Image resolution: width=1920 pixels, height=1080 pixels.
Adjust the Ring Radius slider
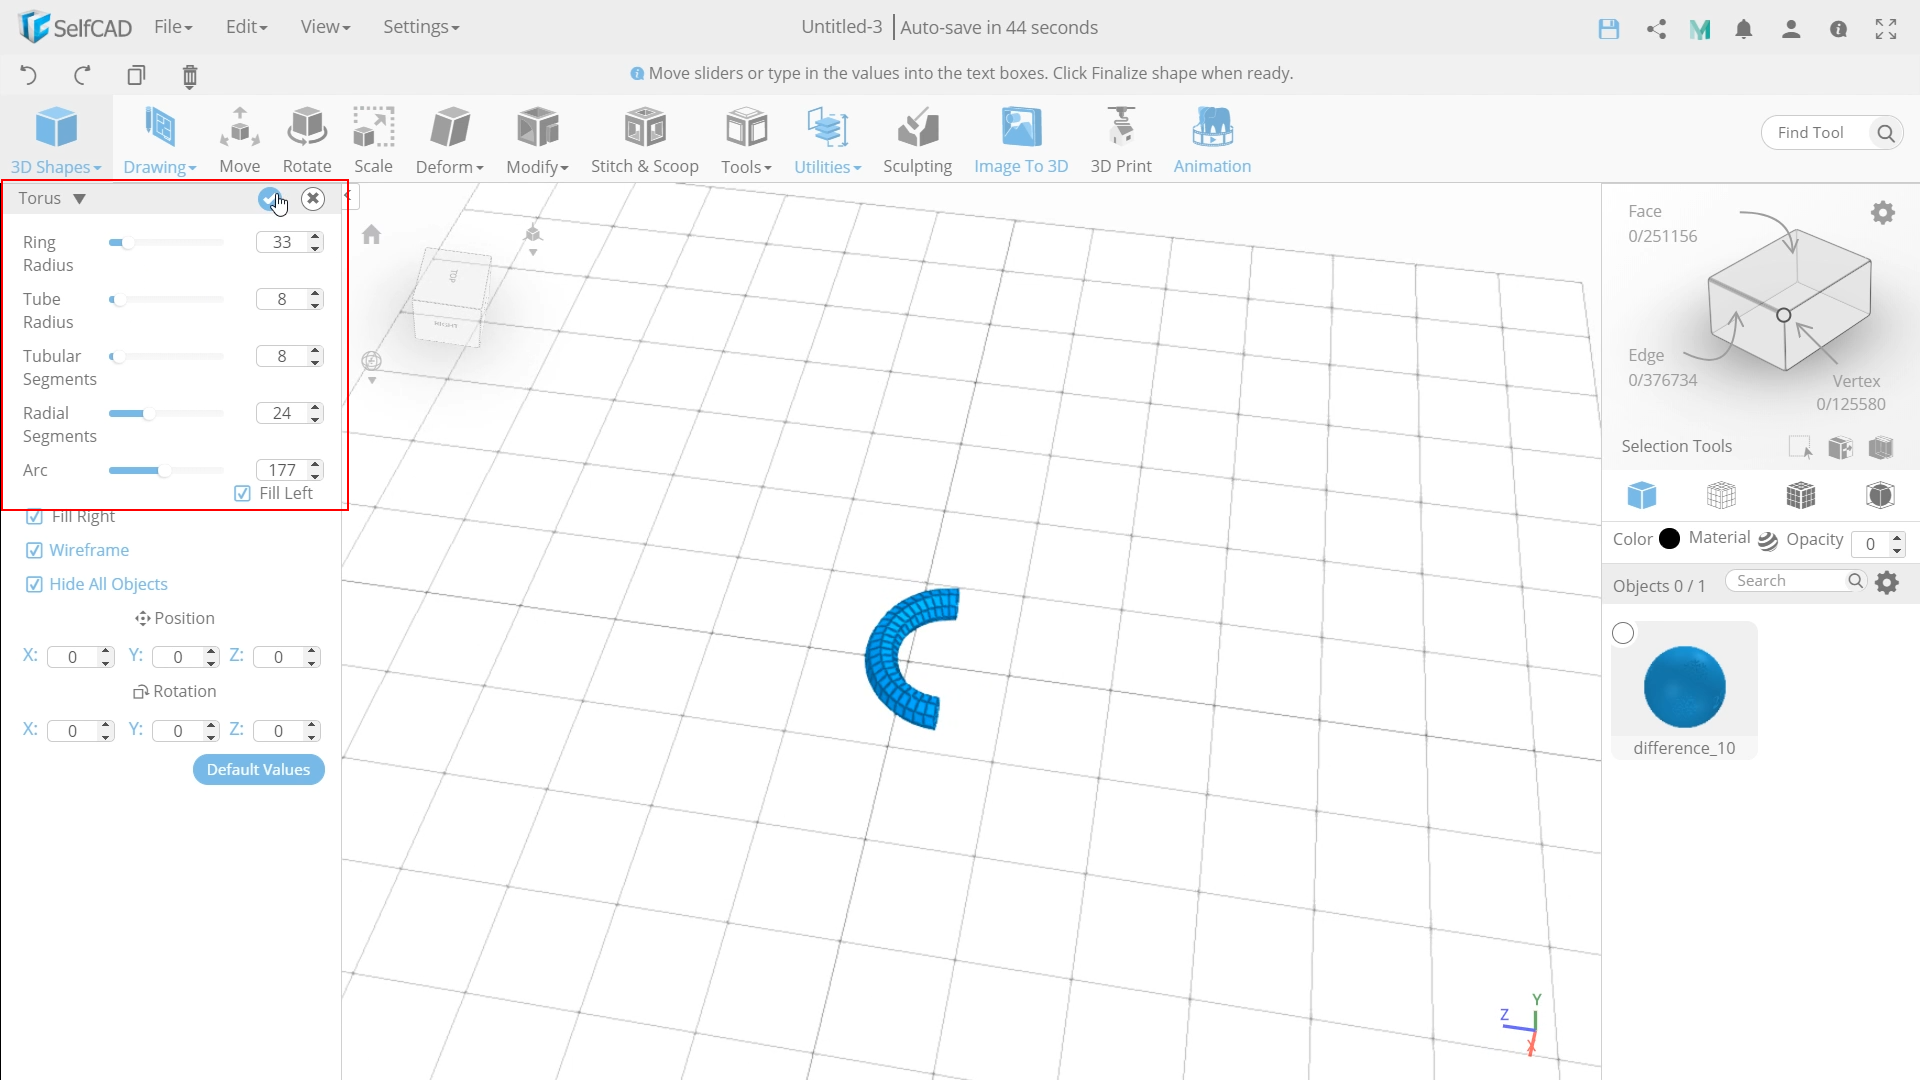[166, 242]
